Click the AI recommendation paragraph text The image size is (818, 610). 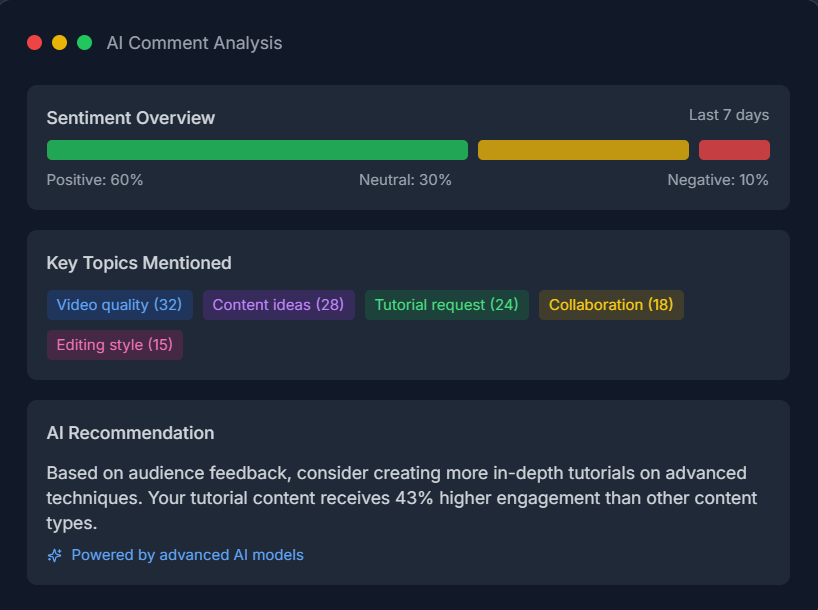(x=400, y=498)
